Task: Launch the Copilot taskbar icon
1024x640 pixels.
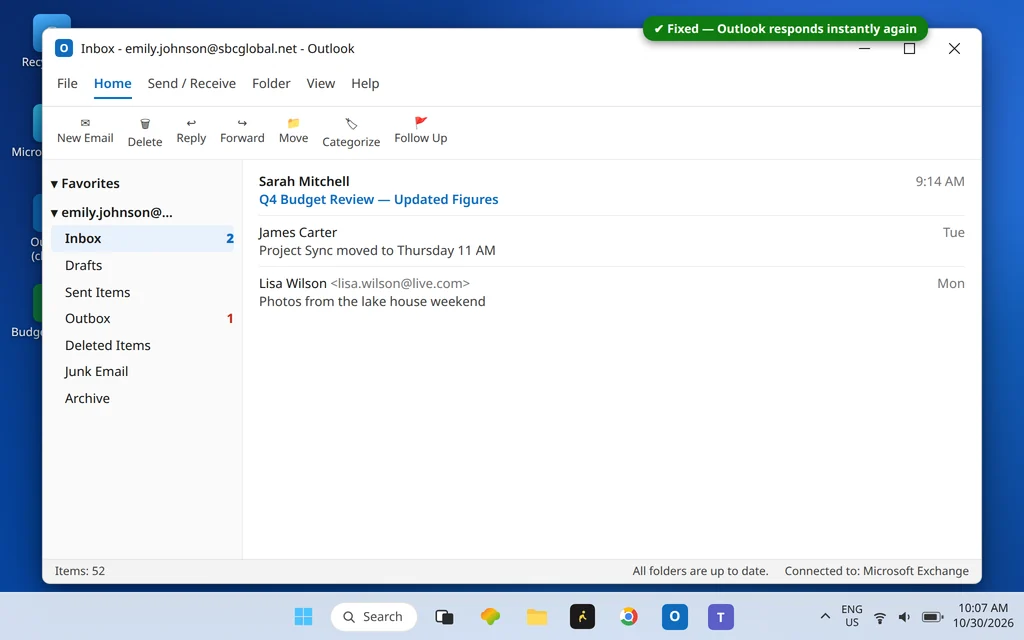Action: point(490,616)
